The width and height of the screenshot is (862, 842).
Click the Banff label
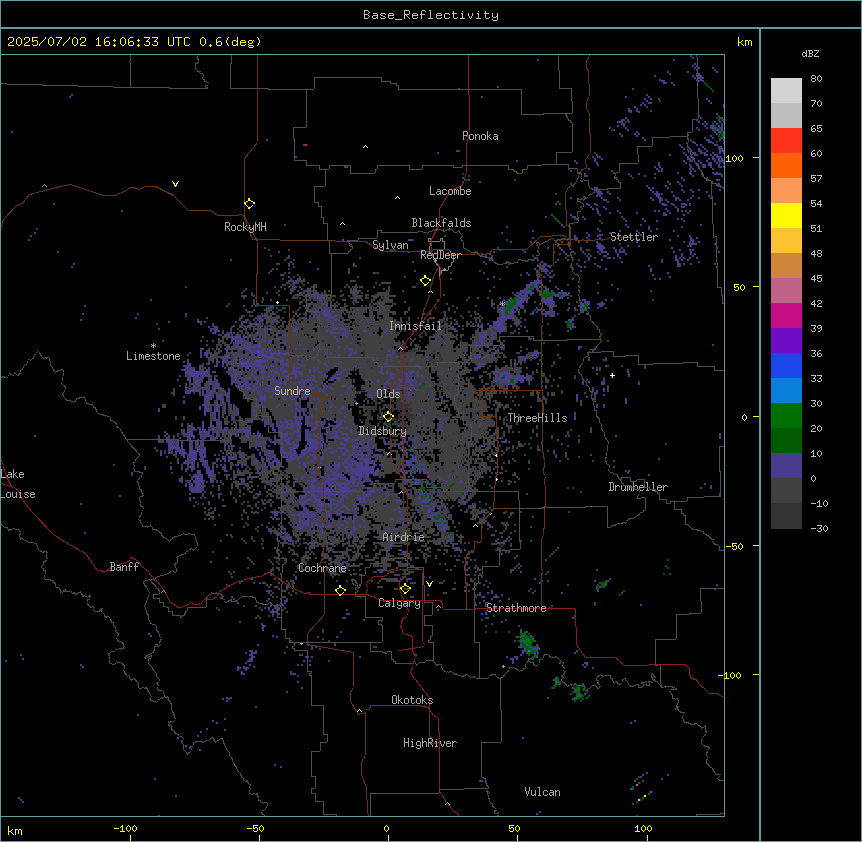[124, 567]
